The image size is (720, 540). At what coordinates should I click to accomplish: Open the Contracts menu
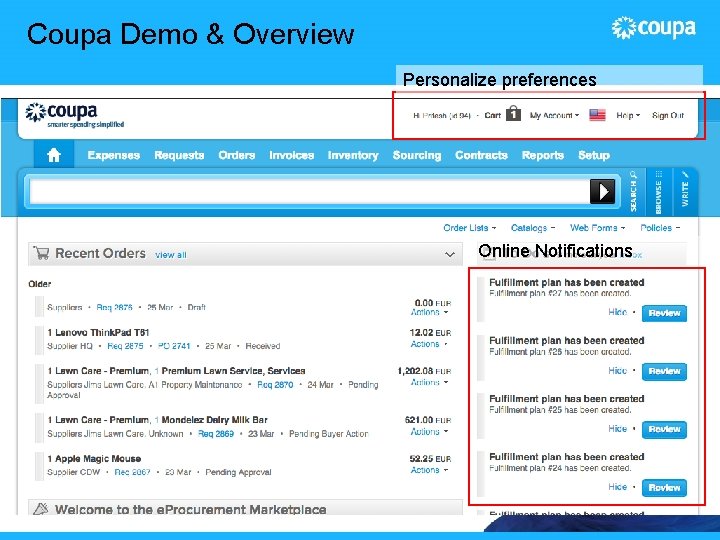tap(481, 155)
